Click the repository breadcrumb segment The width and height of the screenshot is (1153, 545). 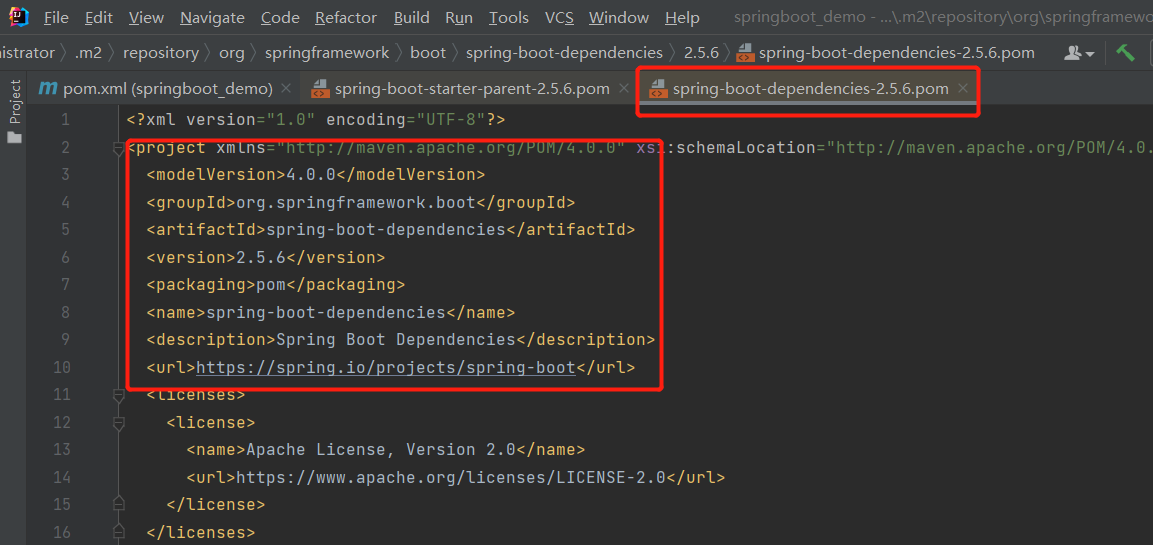click(x=161, y=53)
